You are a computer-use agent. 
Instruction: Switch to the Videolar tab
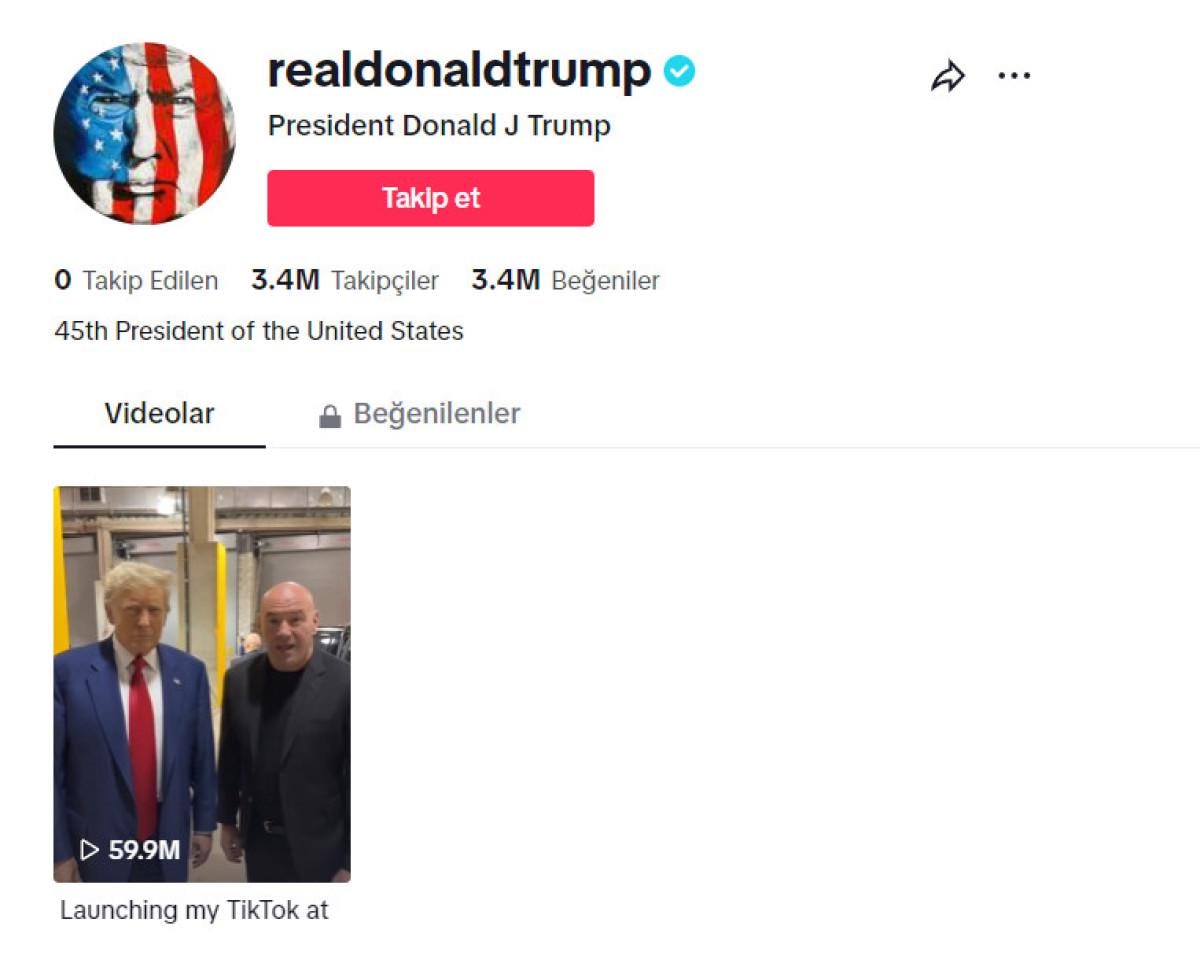click(160, 414)
